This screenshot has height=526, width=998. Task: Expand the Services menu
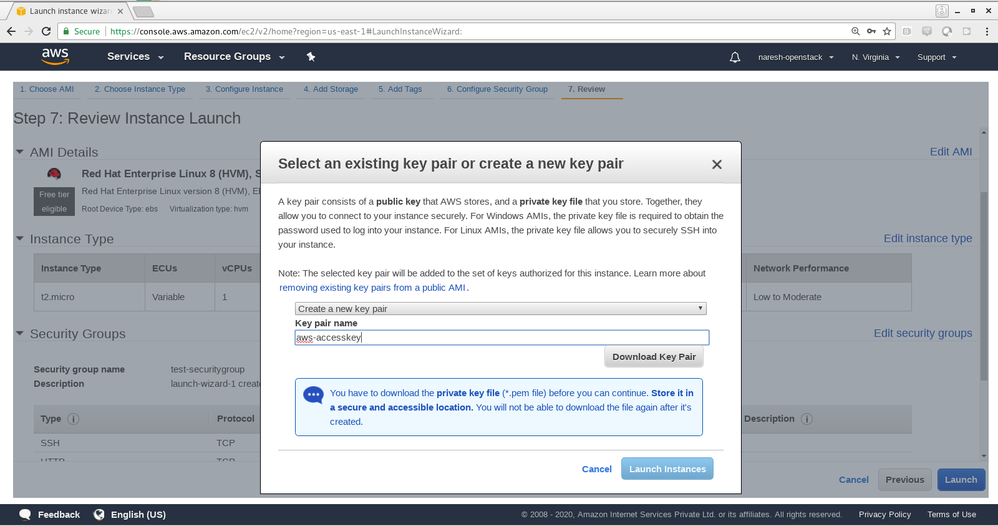click(134, 57)
